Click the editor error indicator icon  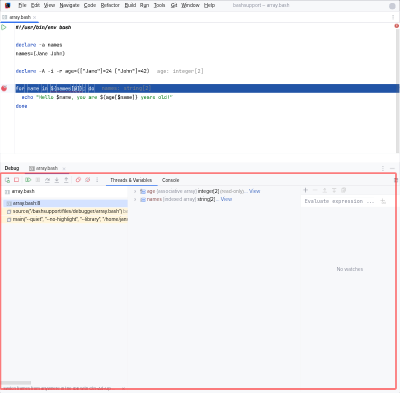click(396, 26)
